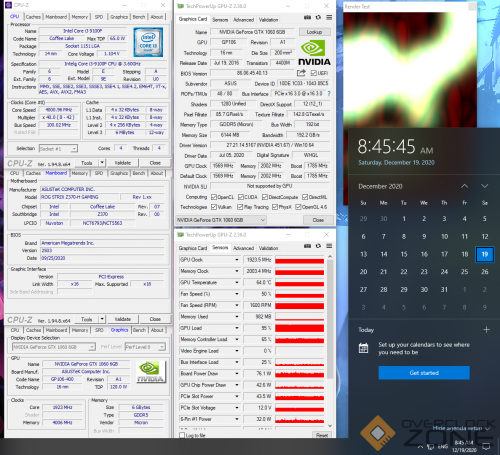
Task: Toggle the UEFI checkbox in GPU-Z
Action: click(314, 73)
